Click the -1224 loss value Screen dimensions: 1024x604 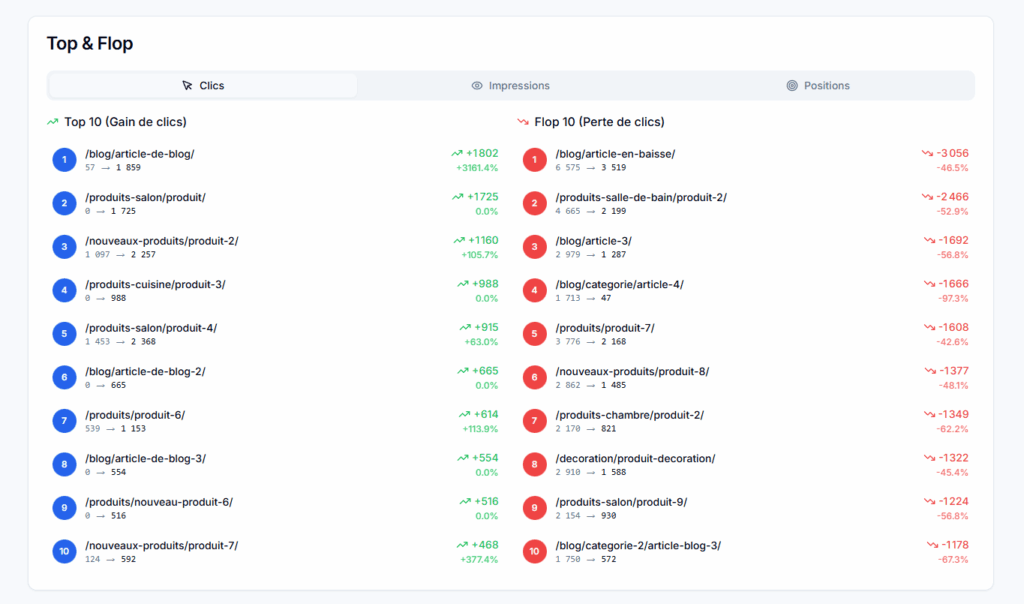[x=954, y=501]
